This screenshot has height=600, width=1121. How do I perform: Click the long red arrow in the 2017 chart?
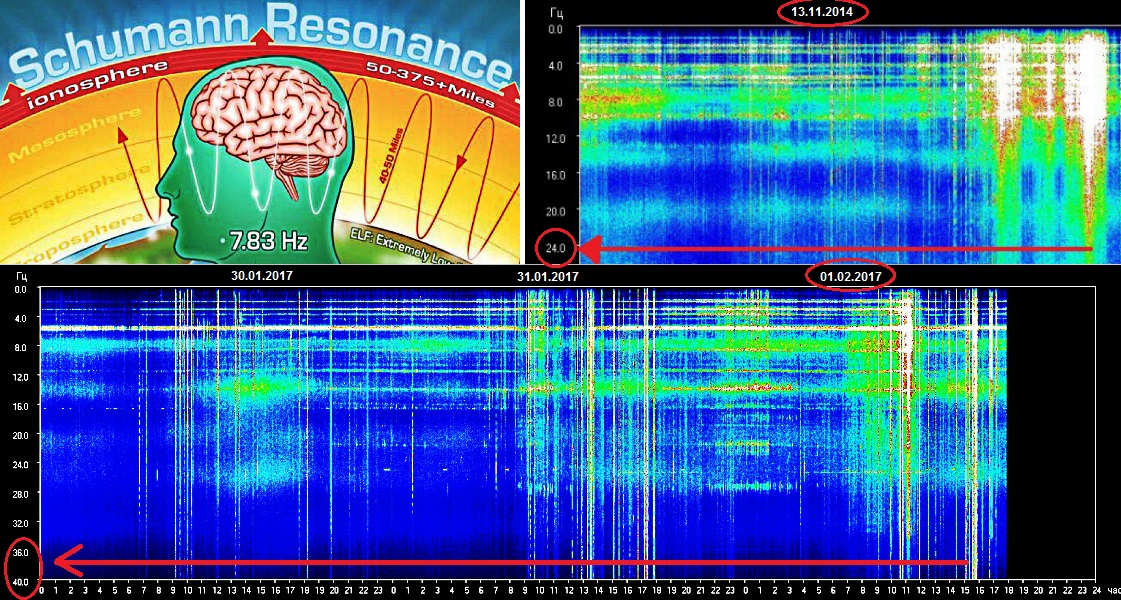510,563
